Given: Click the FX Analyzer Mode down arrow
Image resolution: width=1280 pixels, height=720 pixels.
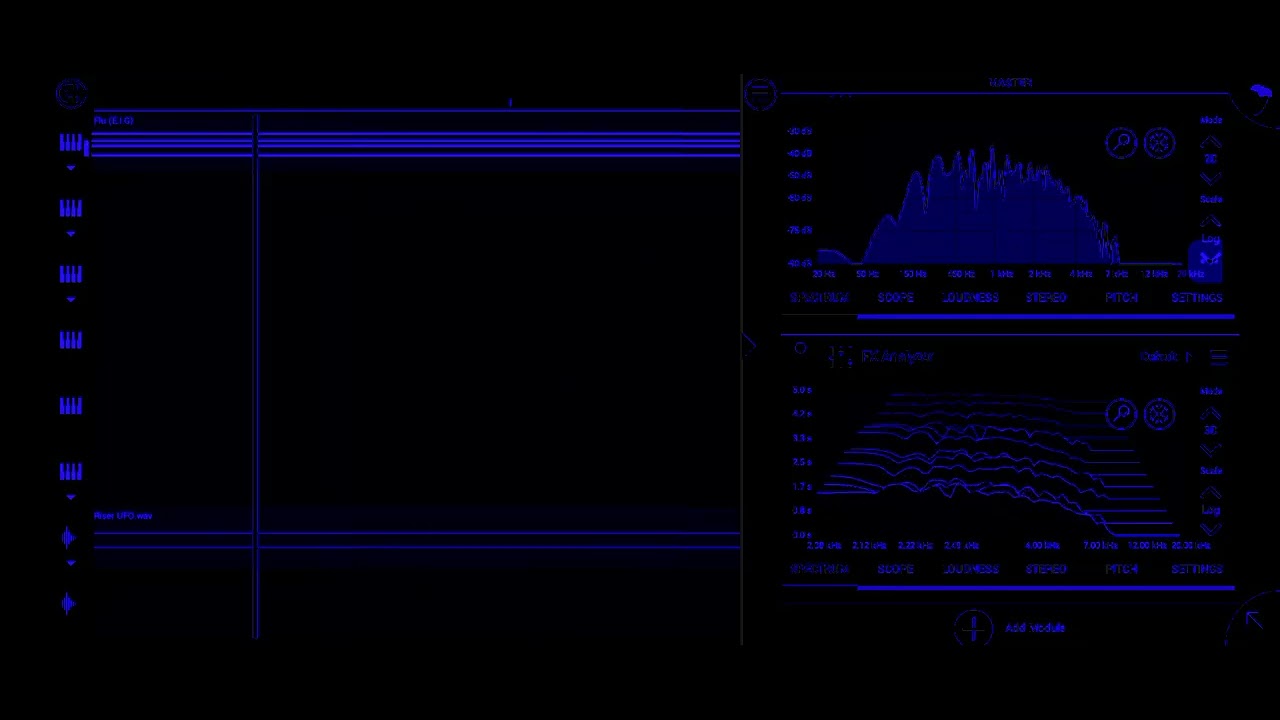Looking at the screenshot, I should tap(1210, 449).
